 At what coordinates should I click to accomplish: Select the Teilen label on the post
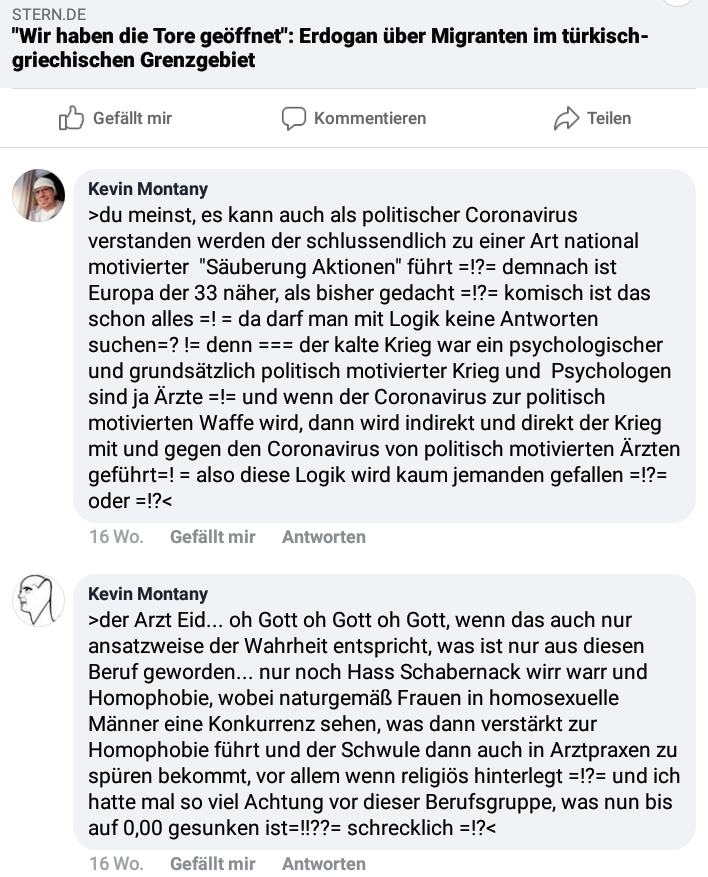(608, 118)
